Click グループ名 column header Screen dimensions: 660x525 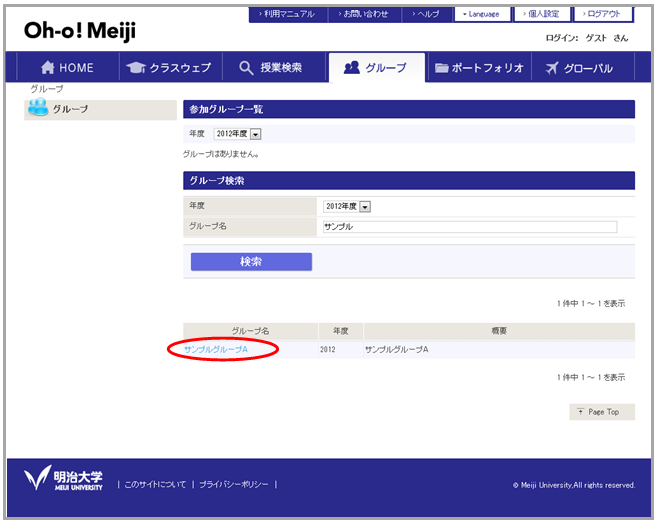click(x=250, y=331)
